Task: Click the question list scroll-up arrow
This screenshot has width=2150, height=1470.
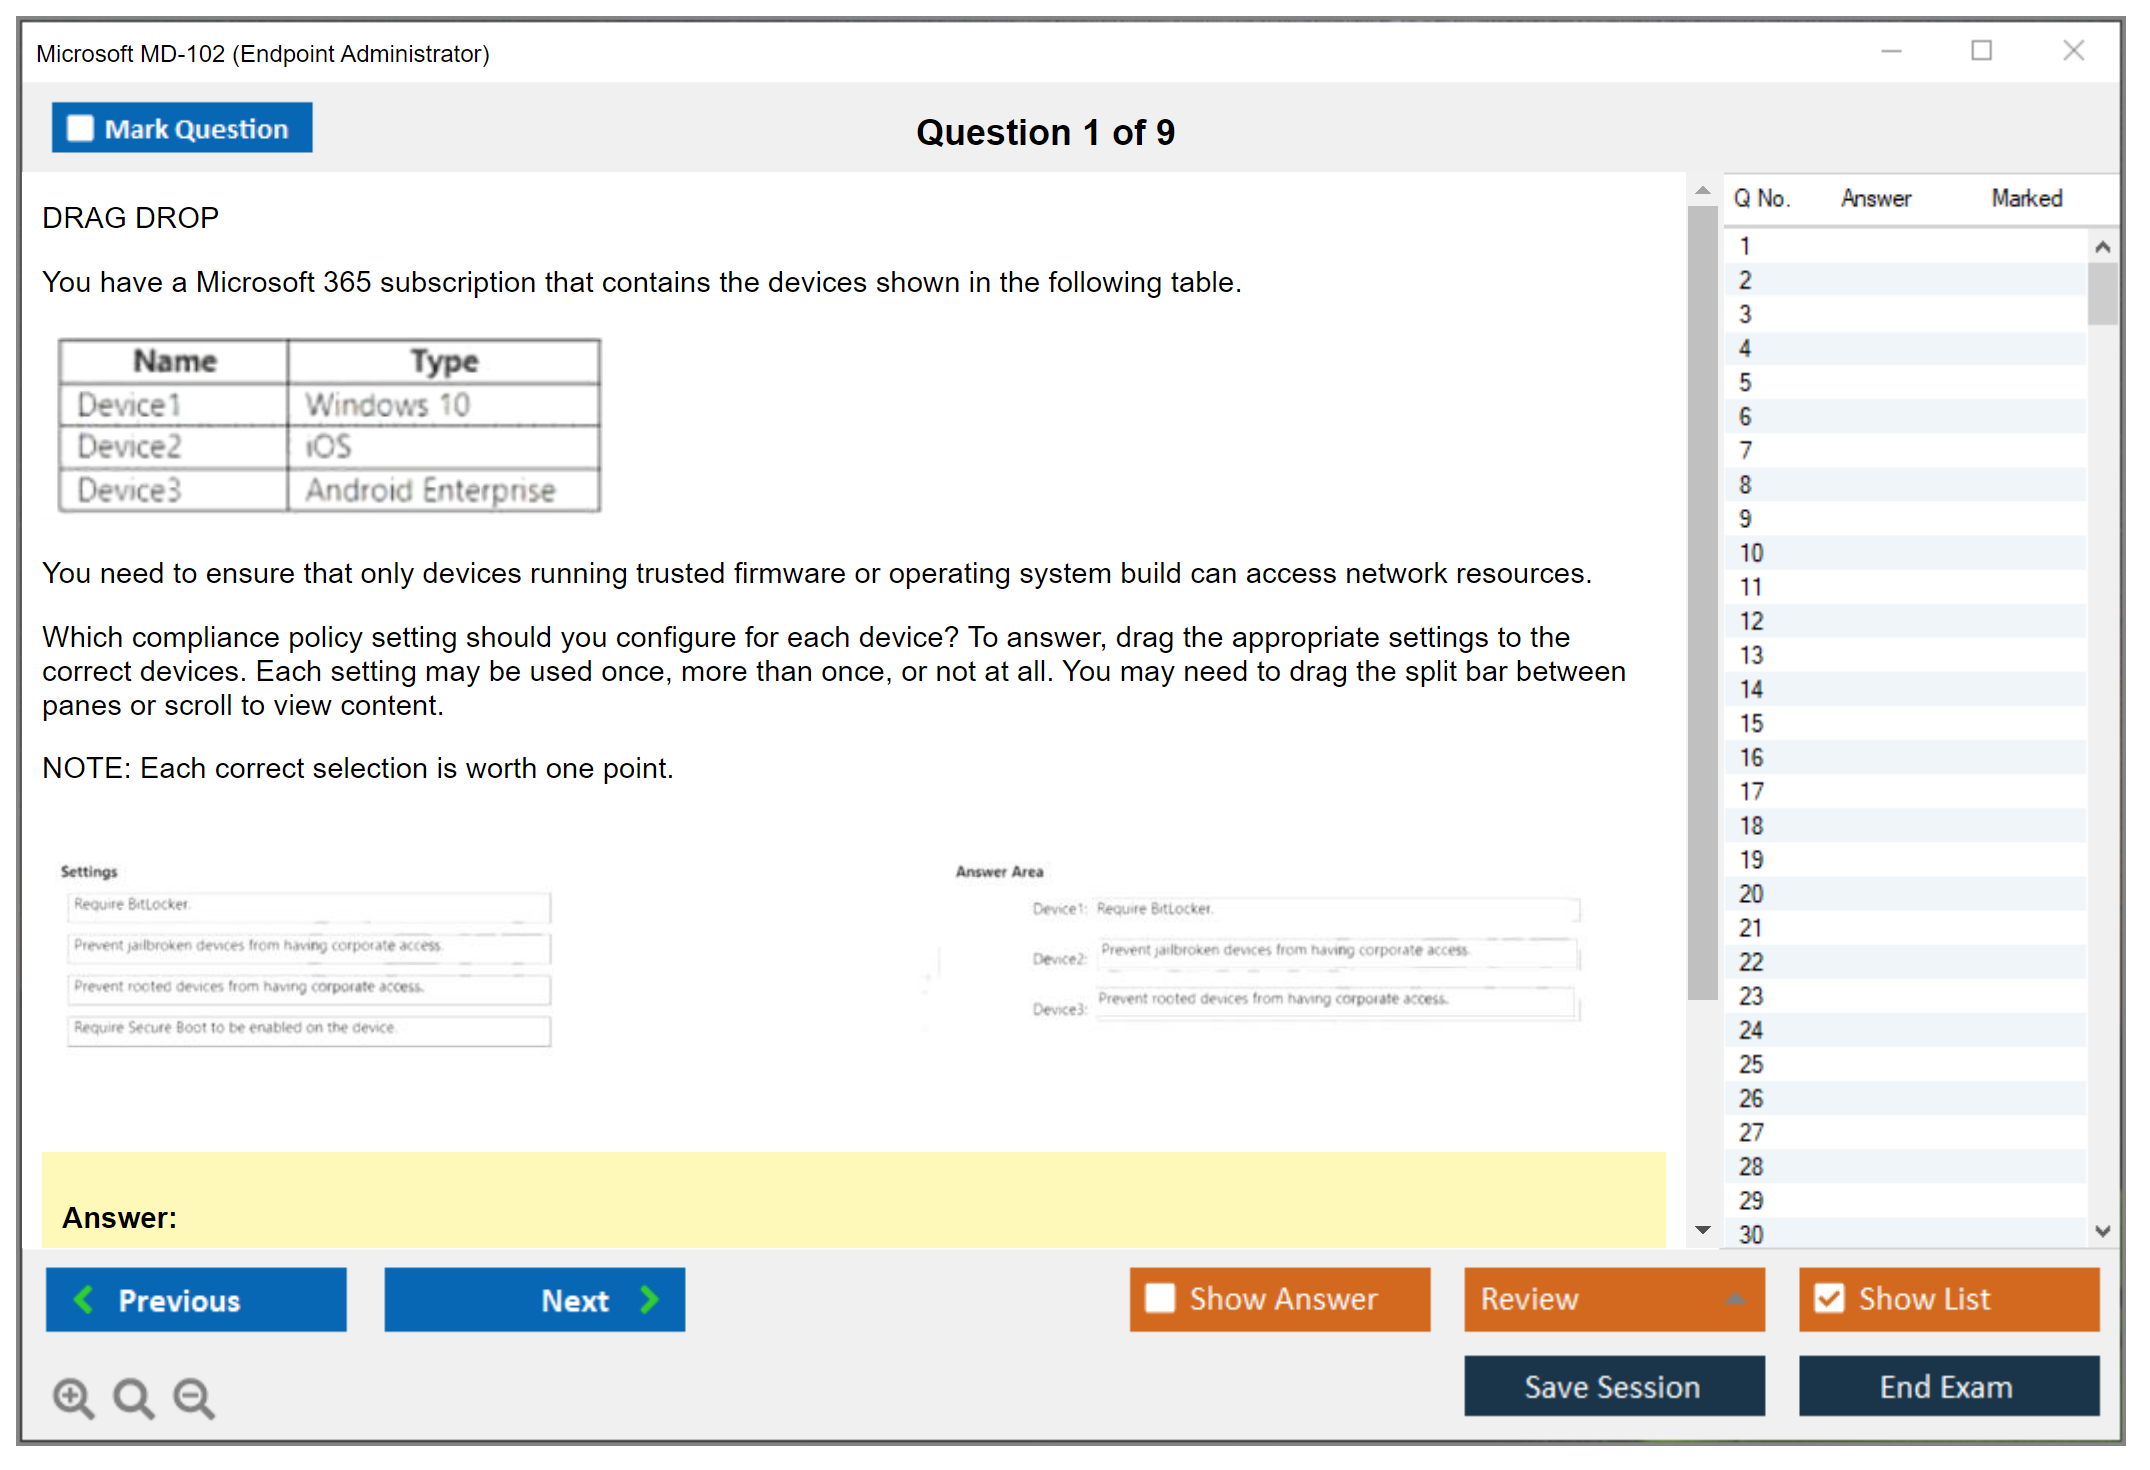Action: 2102,247
